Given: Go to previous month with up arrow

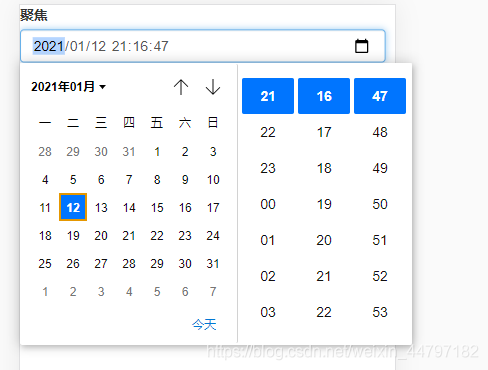Looking at the screenshot, I should coord(181,87).
